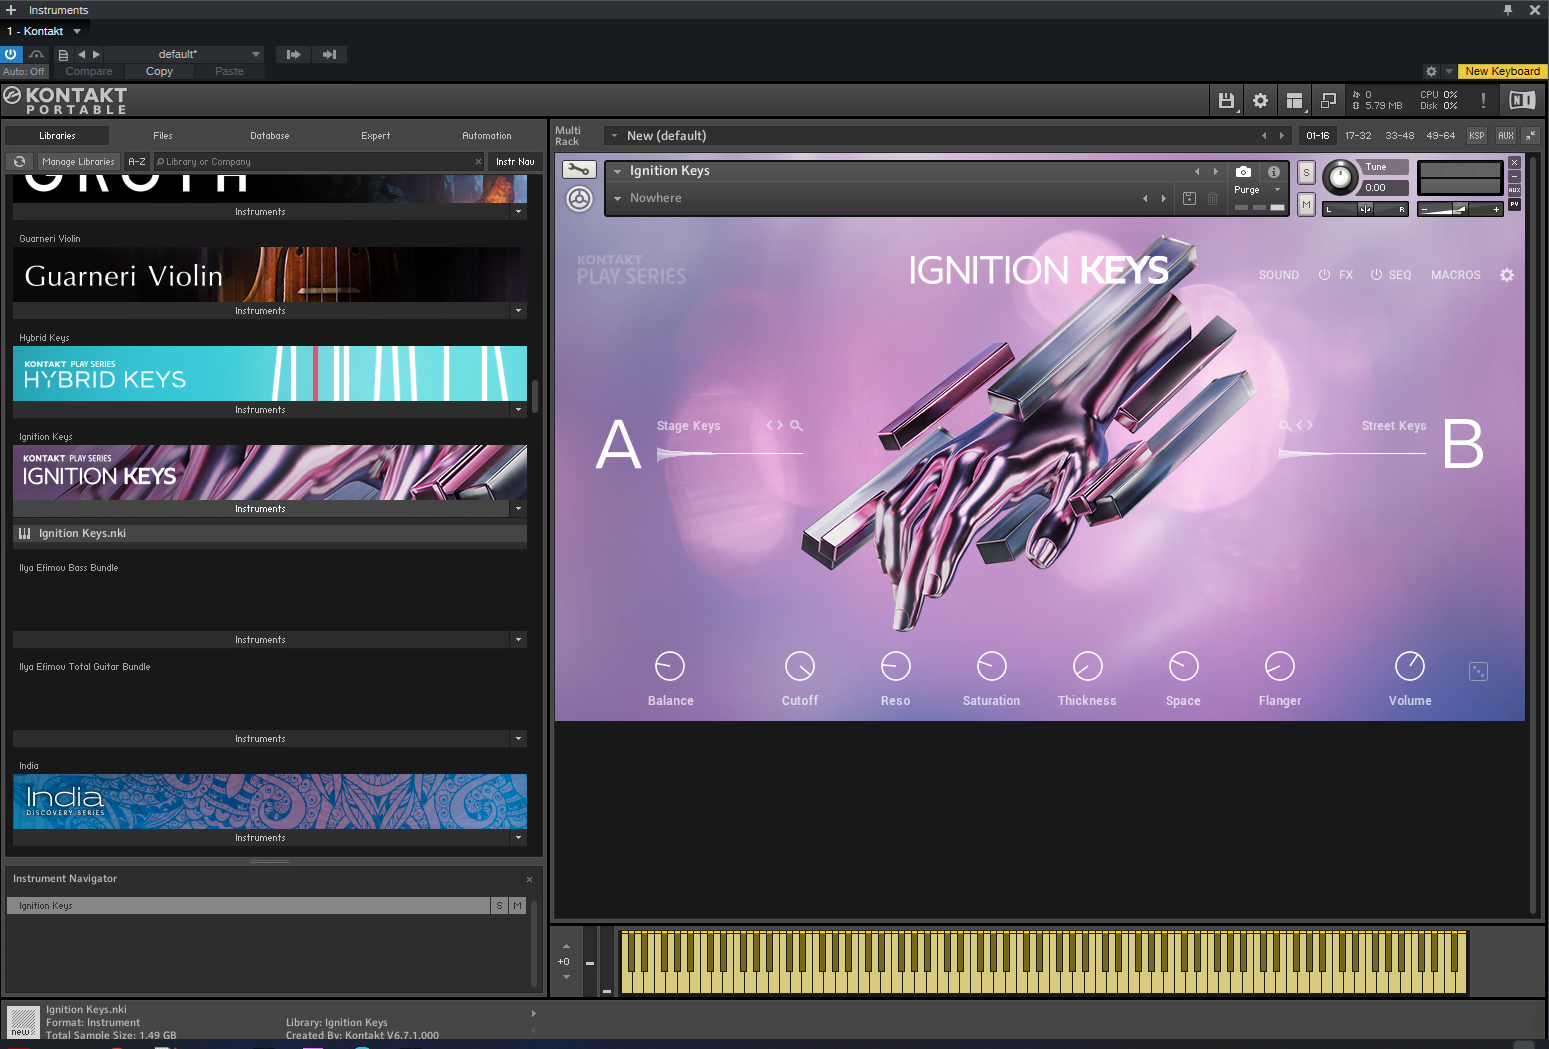Switch to the Expert tab
Image resolution: width=1549 pixels, height=1049 pixels.
point(376,136)
